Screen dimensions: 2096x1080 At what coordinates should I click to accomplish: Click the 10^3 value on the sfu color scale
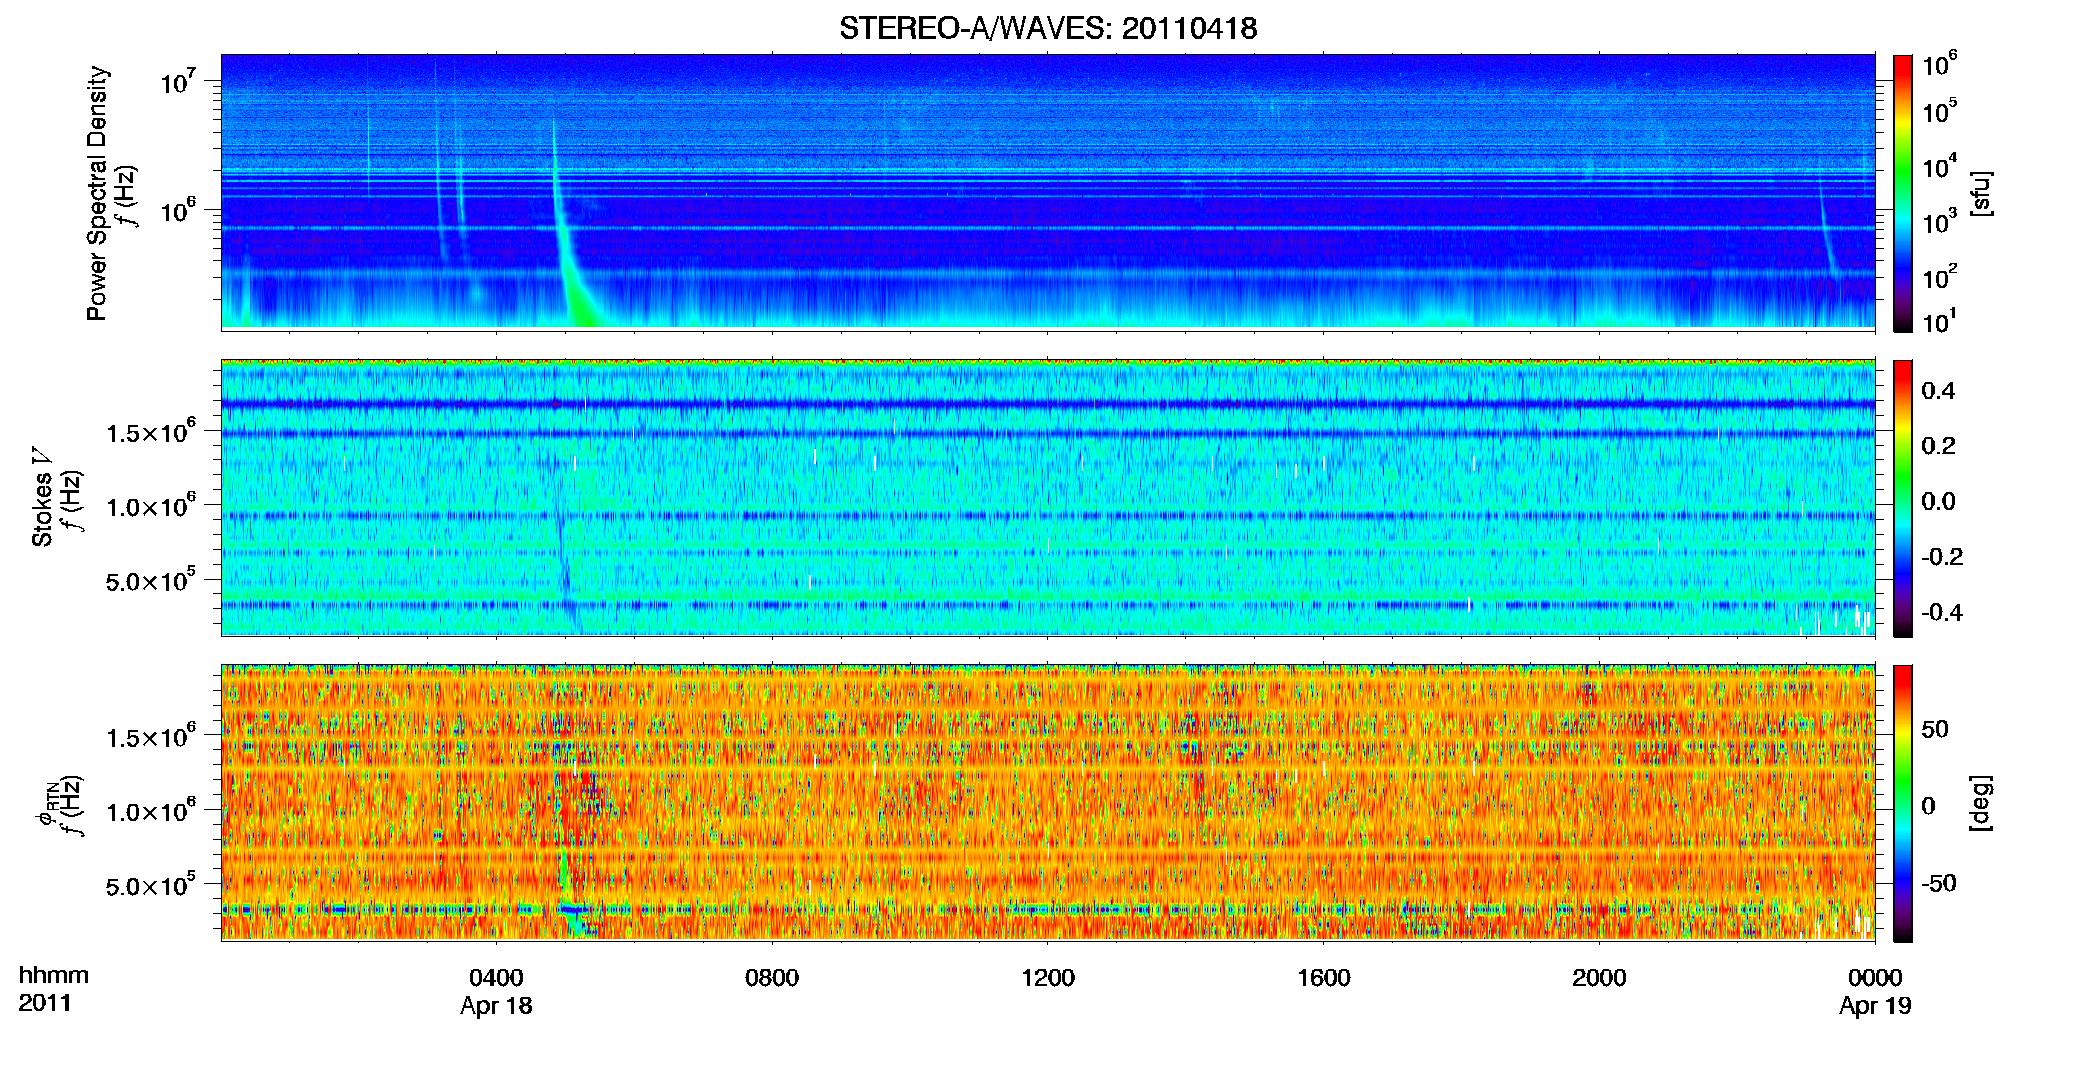click(1941, 221)
